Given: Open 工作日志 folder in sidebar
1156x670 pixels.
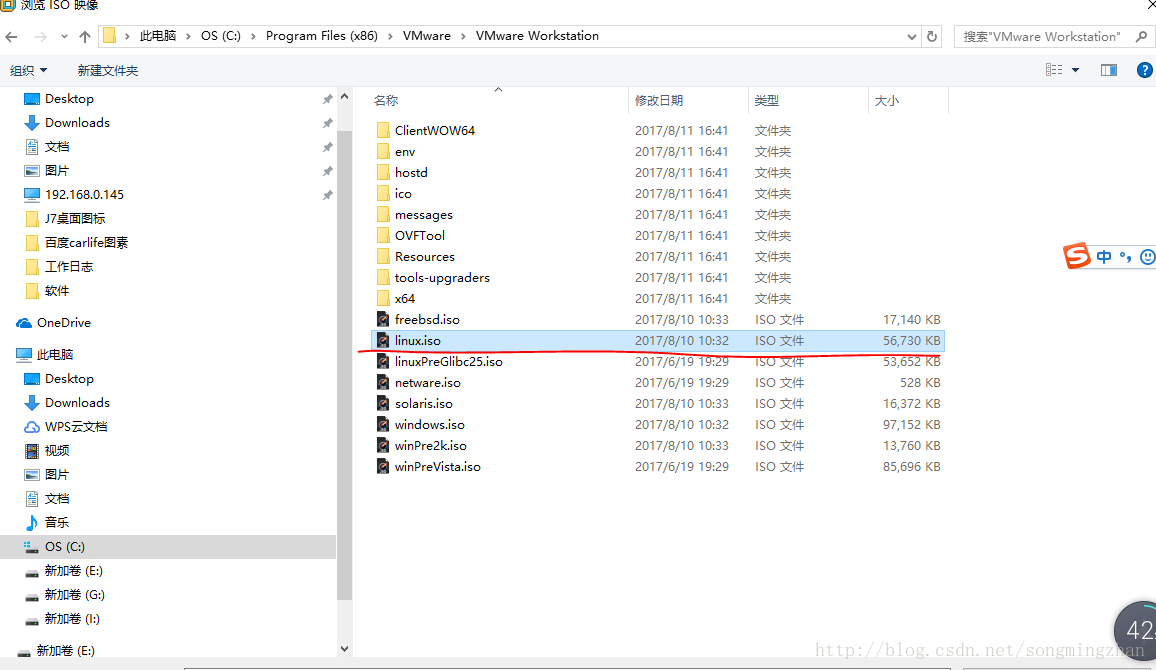Looking at the screenshot, I should tap(69, 266).
